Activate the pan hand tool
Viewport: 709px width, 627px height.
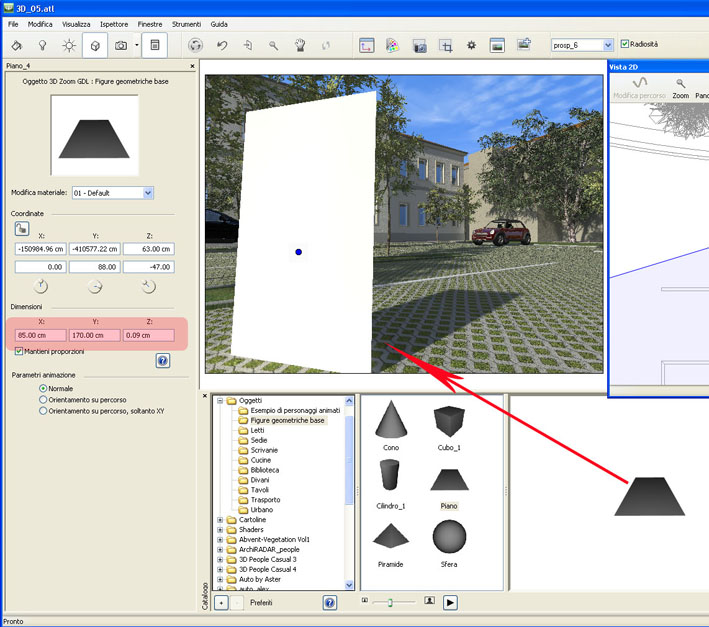coord(299,45)
